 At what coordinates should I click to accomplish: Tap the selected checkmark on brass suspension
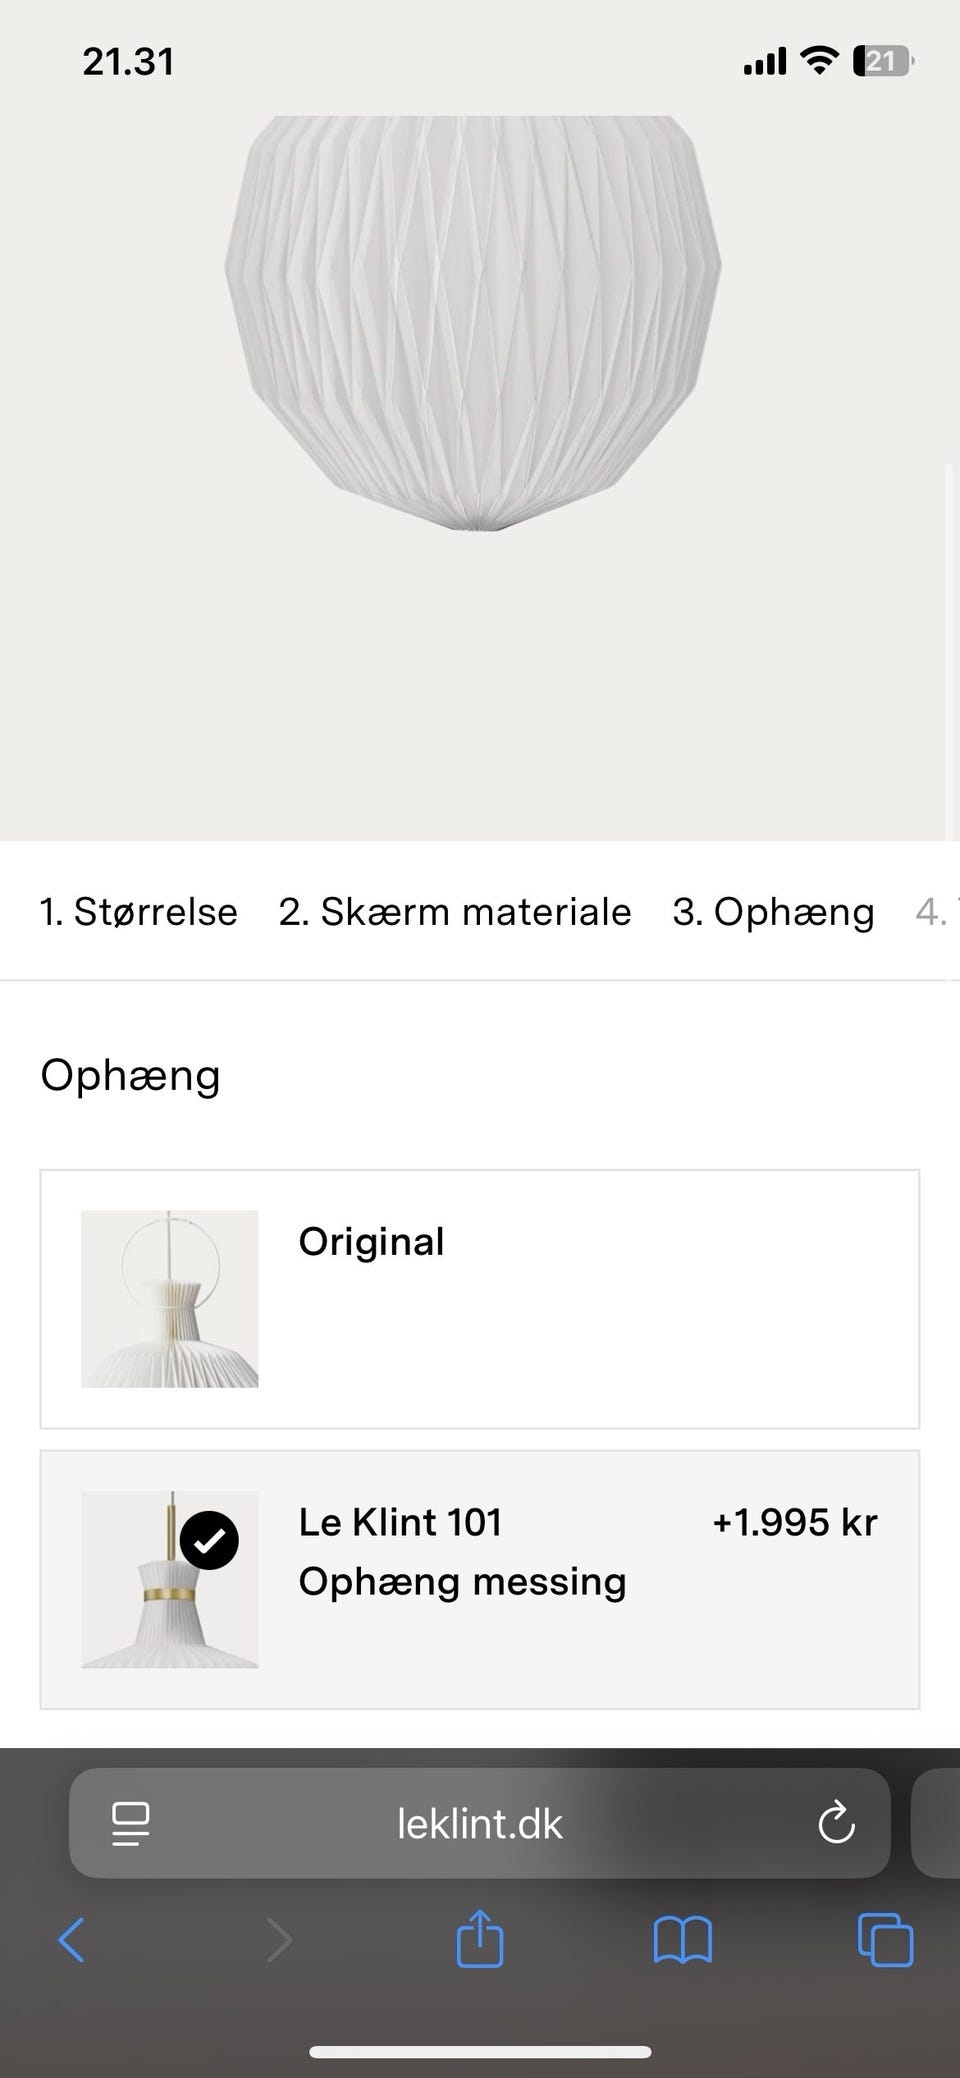pyautogui.click(x=209, y=1541)
